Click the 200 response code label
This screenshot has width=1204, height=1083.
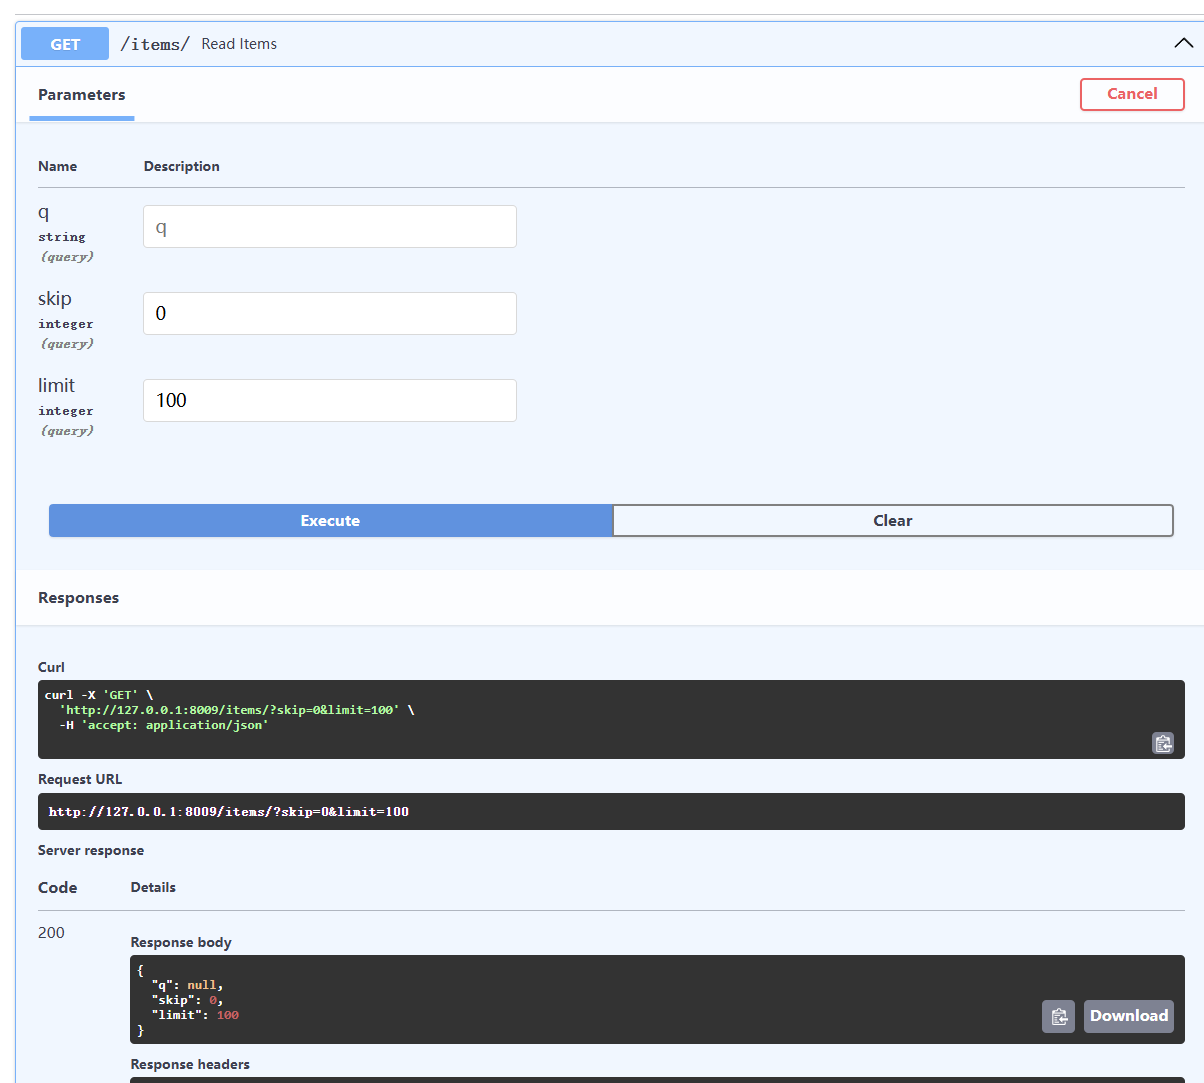click(x=50, y=932)
